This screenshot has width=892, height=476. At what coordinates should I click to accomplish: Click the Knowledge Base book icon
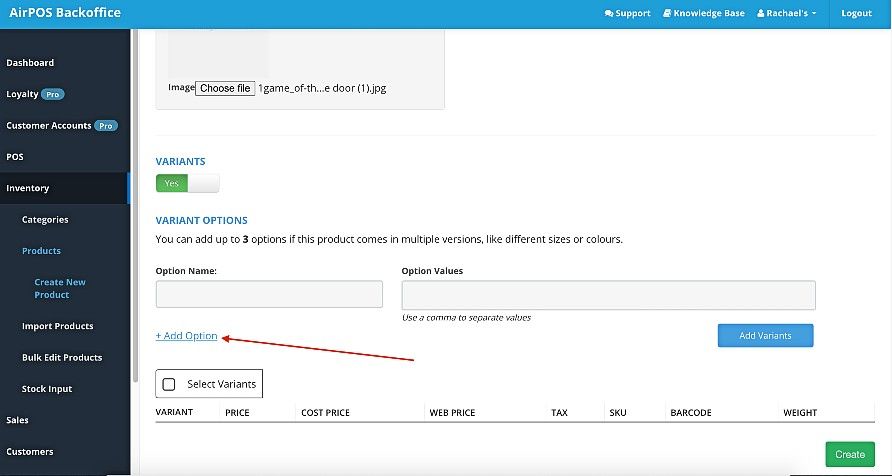pyautogui.click(x=667, y=13)
